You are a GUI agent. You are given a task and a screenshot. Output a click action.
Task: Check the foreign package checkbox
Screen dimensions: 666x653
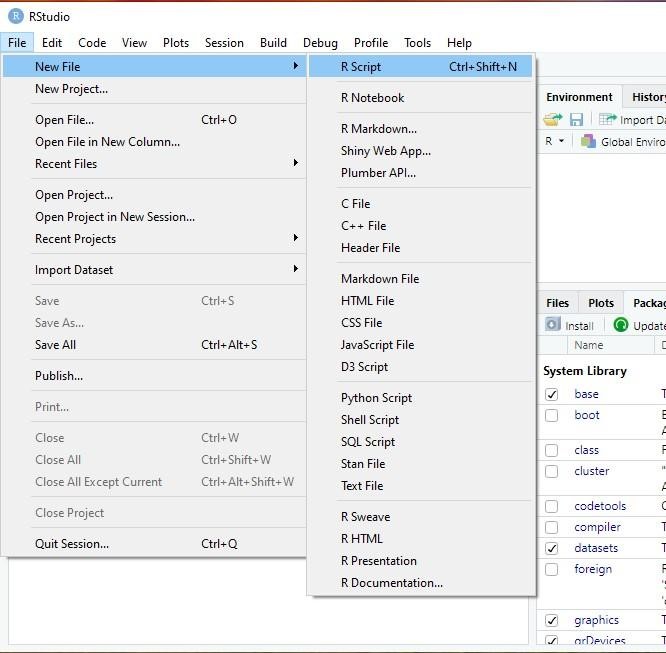coord(551,569)
